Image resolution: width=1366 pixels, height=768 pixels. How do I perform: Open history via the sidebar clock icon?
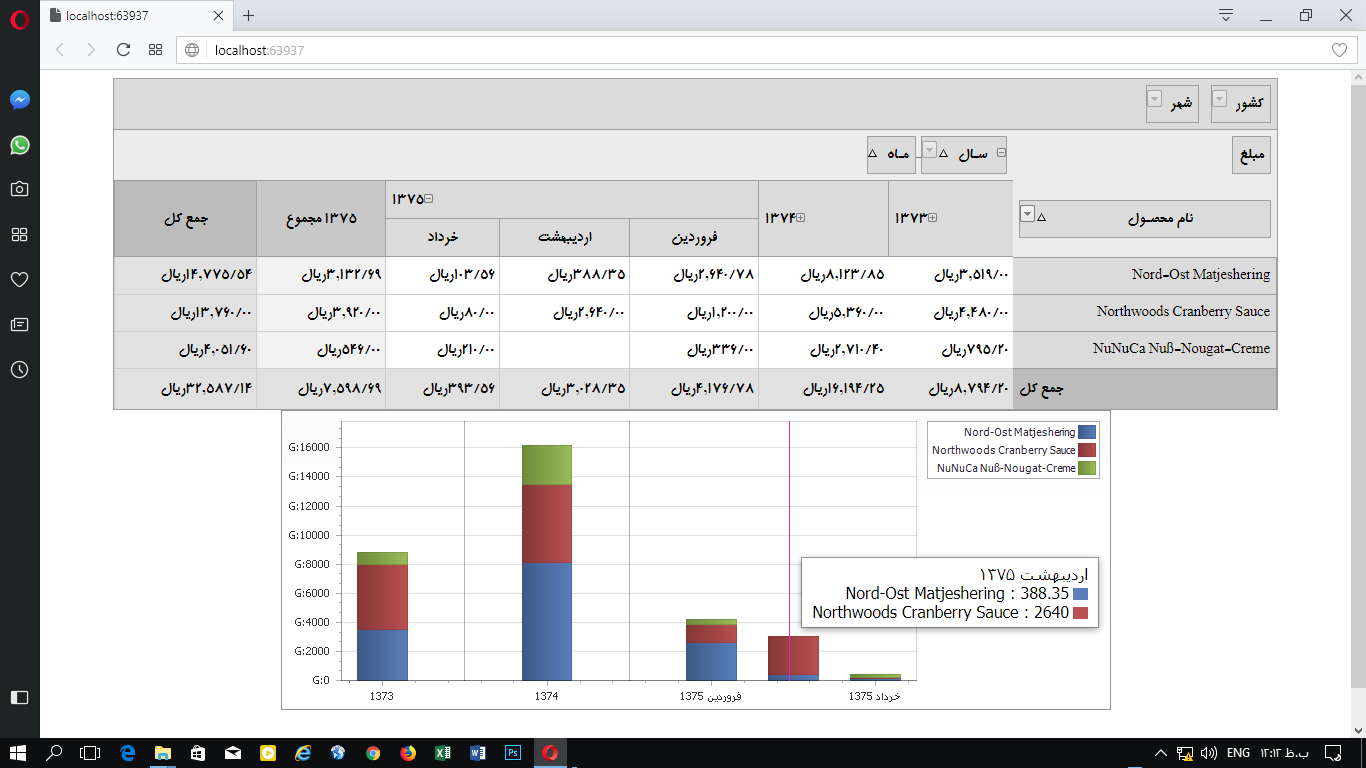[19, 369]
